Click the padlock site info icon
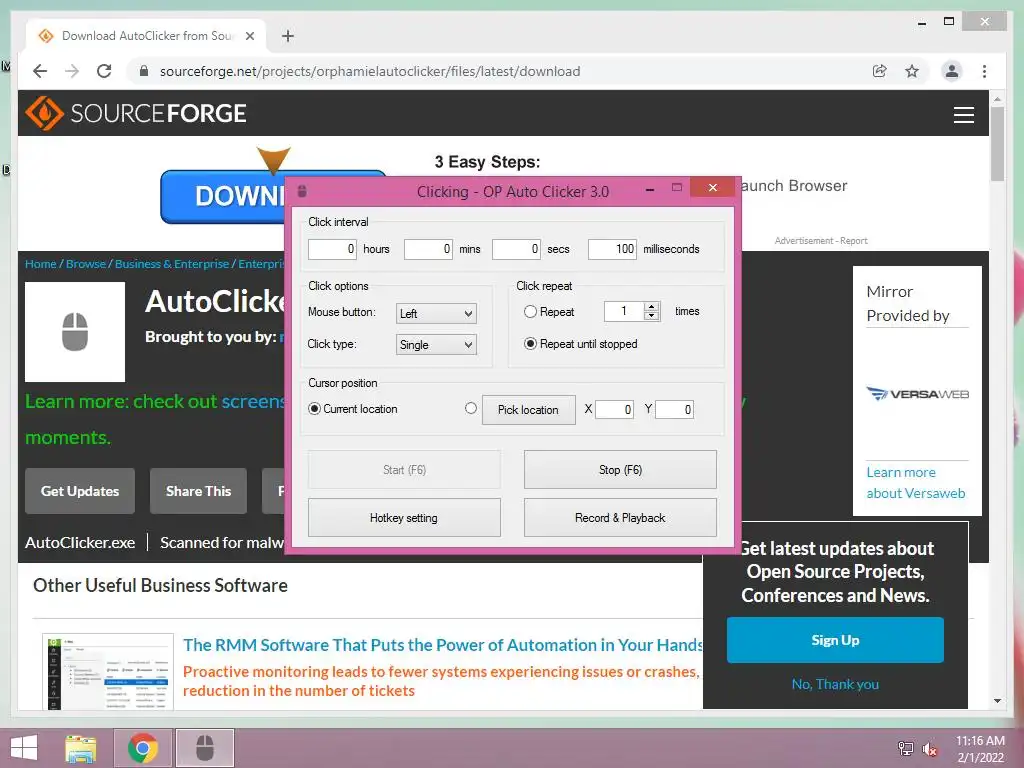This screenshot has height=768, width=1024. (x=144, y=71)
